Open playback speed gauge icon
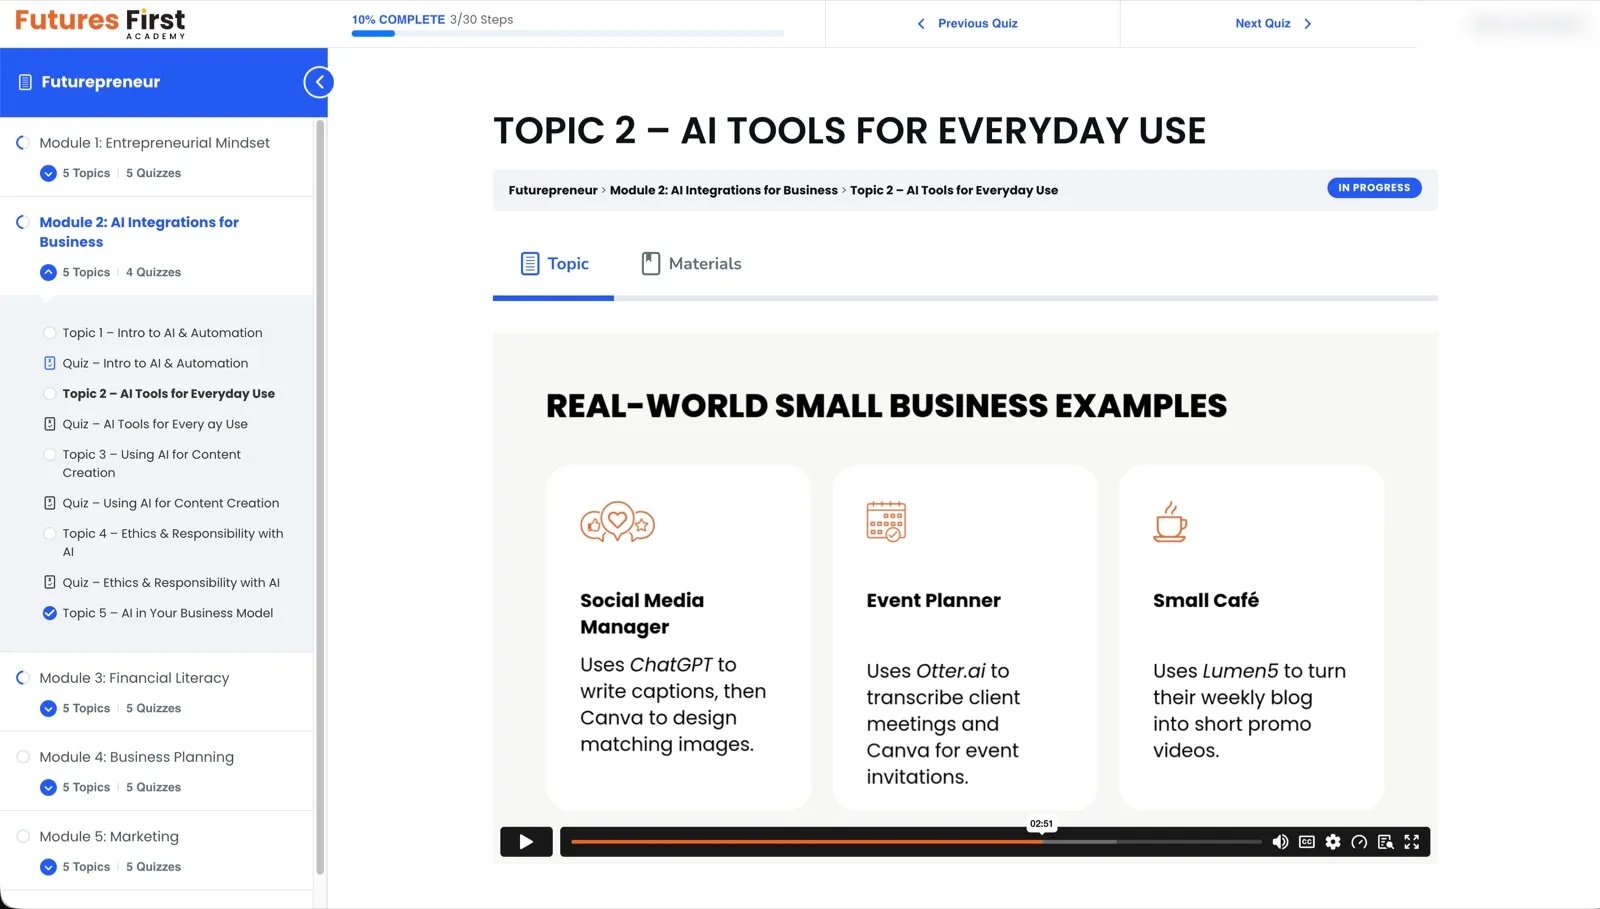The image size is (1600, 909). (x=1359, y=842)
